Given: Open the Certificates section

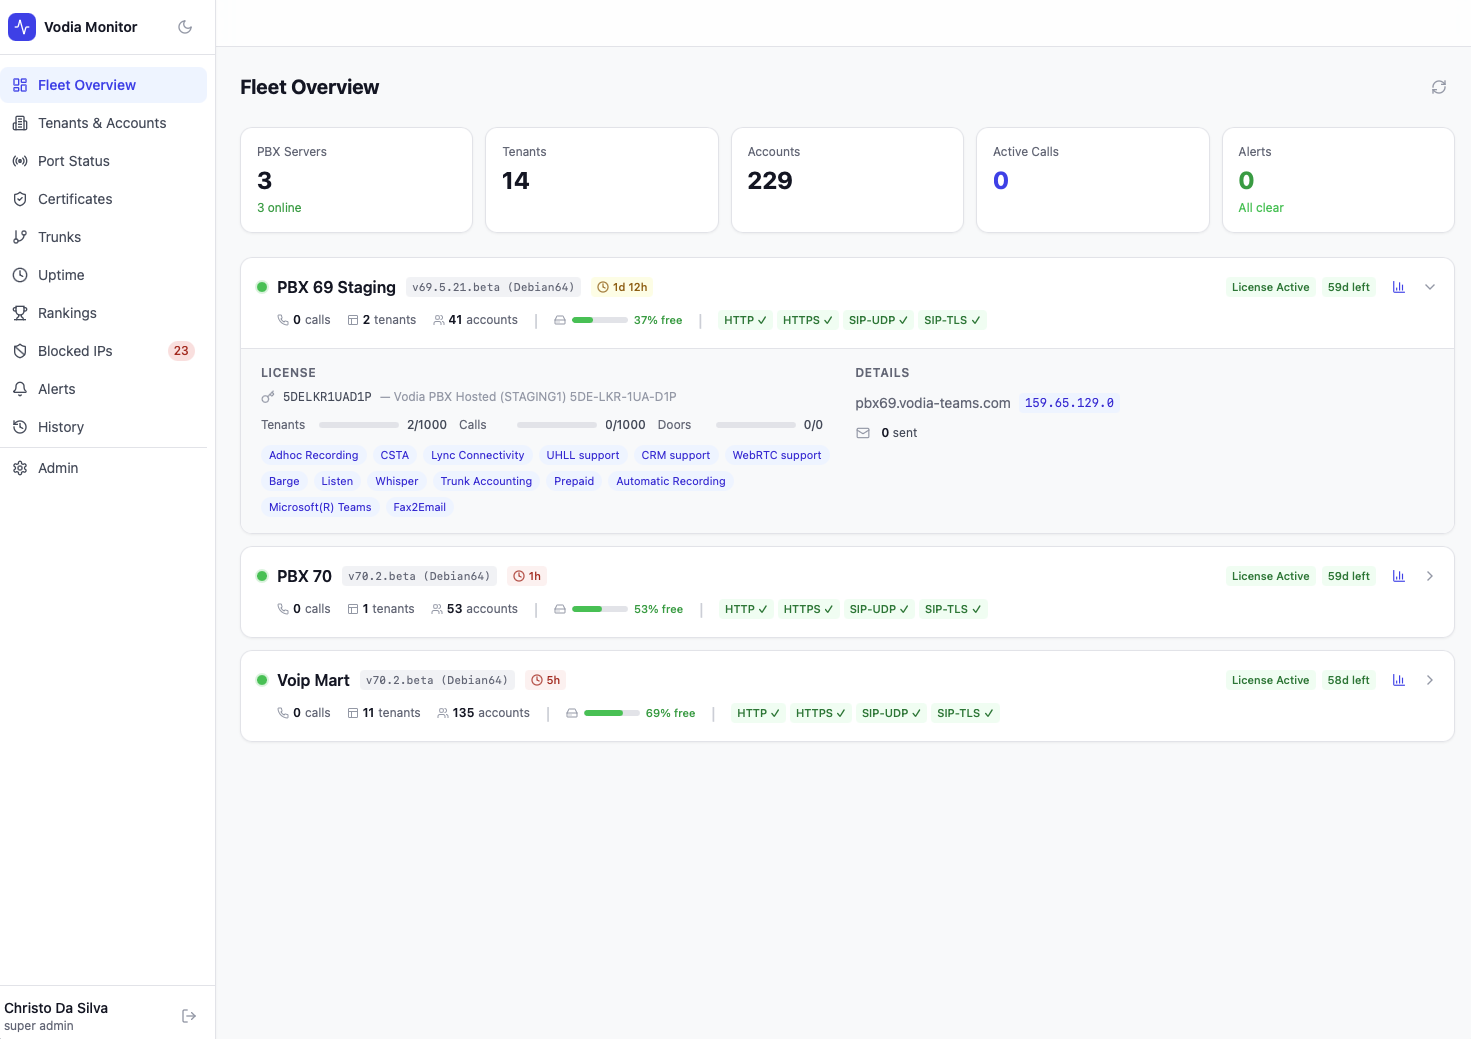Looking at the screenshot, I should [75, 199].
